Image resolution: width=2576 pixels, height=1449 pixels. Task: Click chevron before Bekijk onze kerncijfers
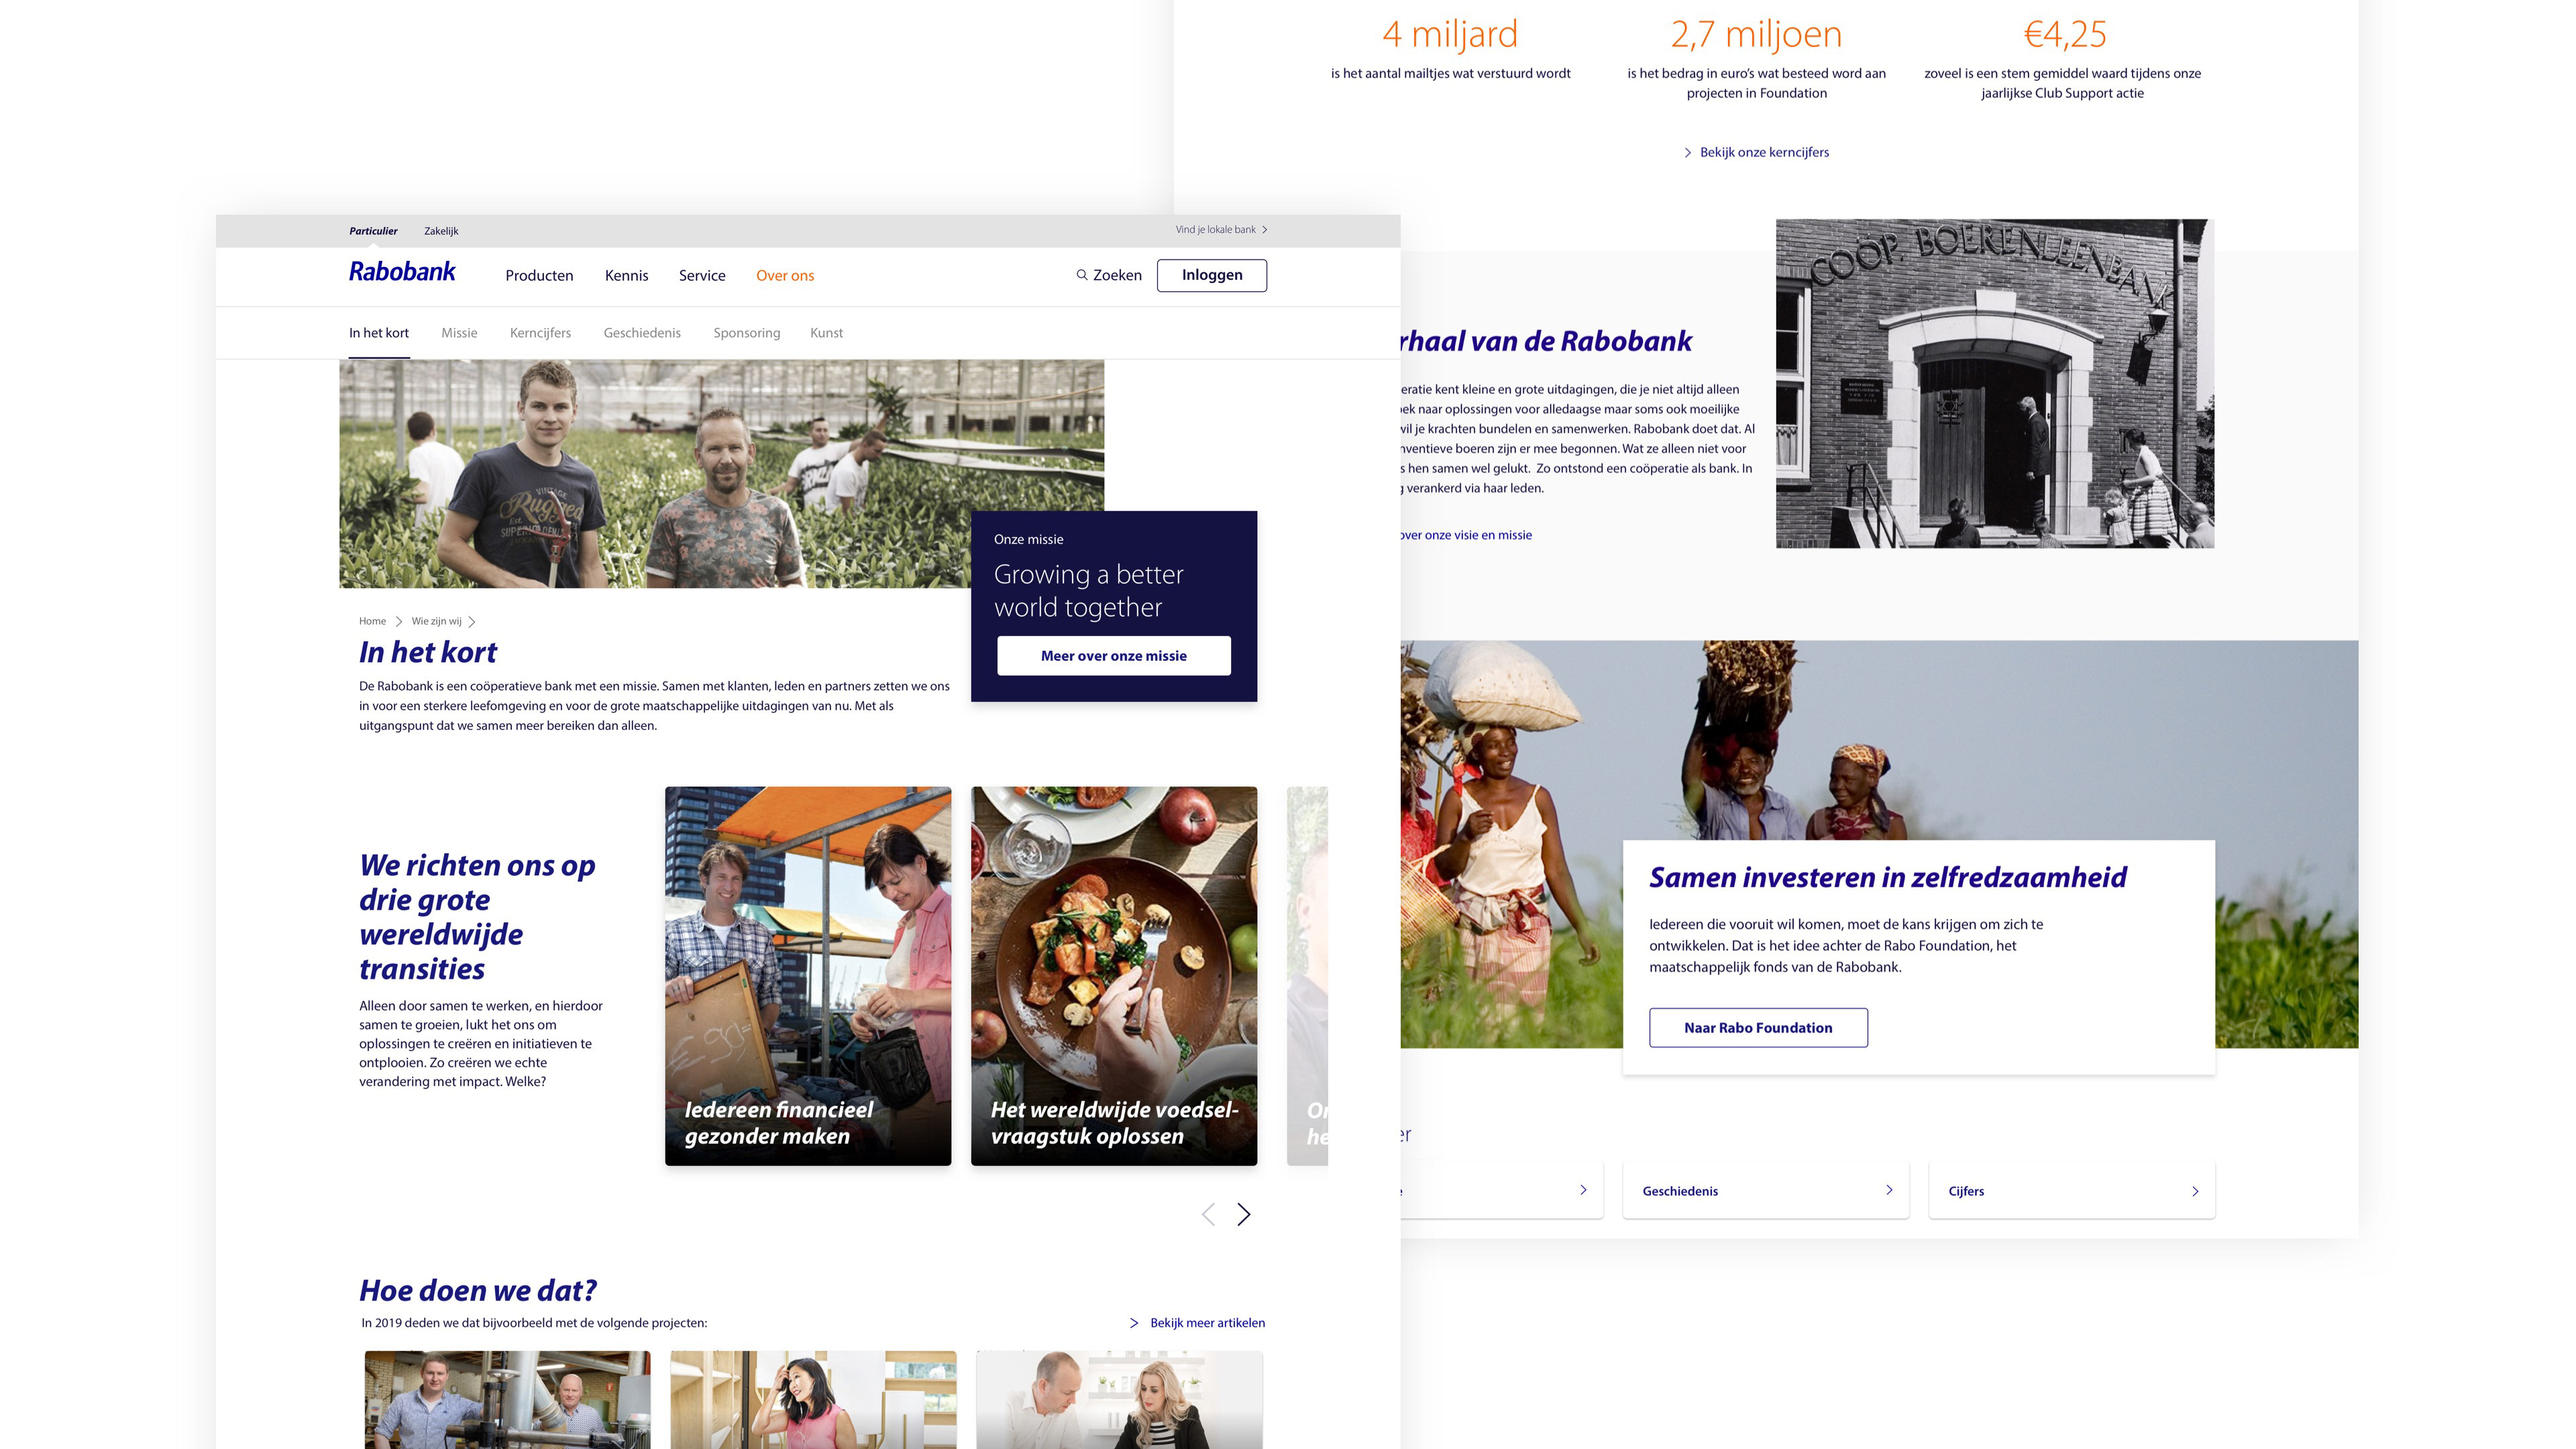click(1688, 153)
